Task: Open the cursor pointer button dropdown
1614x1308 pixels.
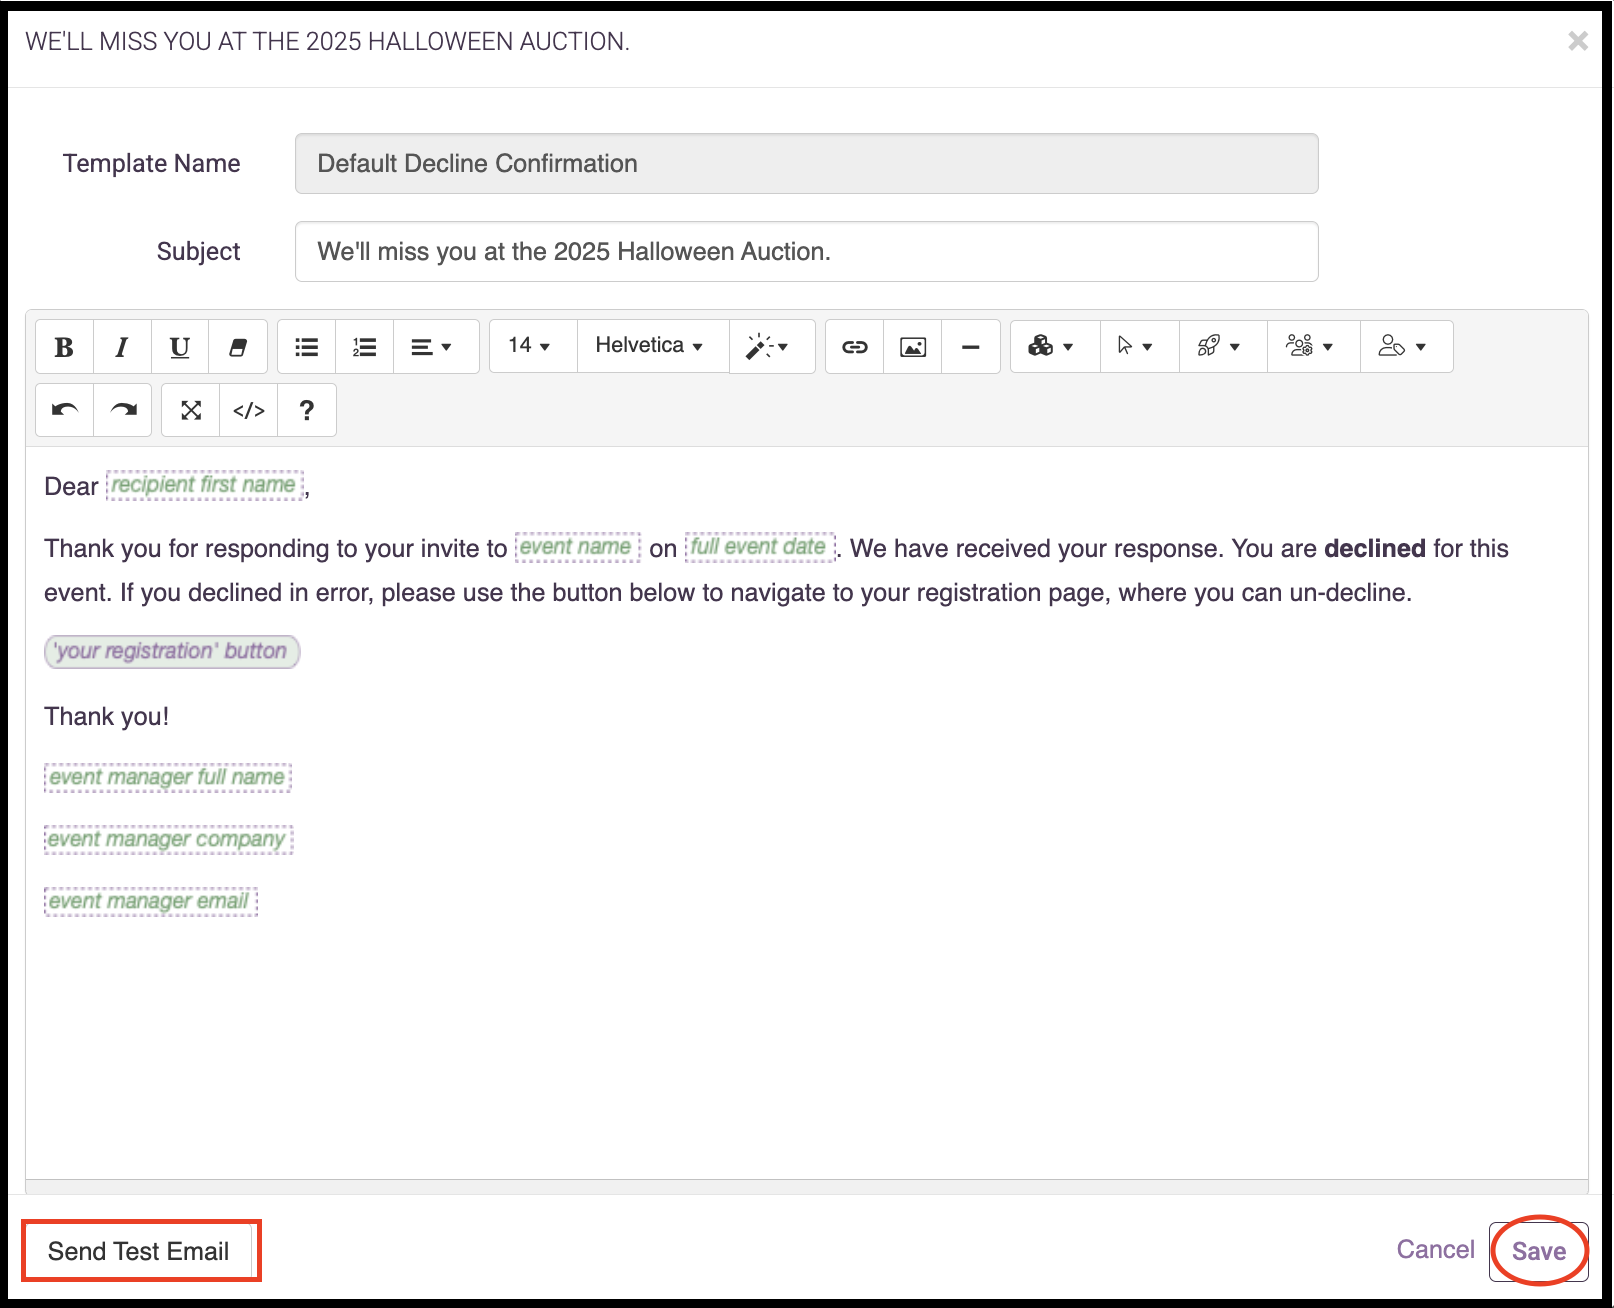Action: [1140, 346]
